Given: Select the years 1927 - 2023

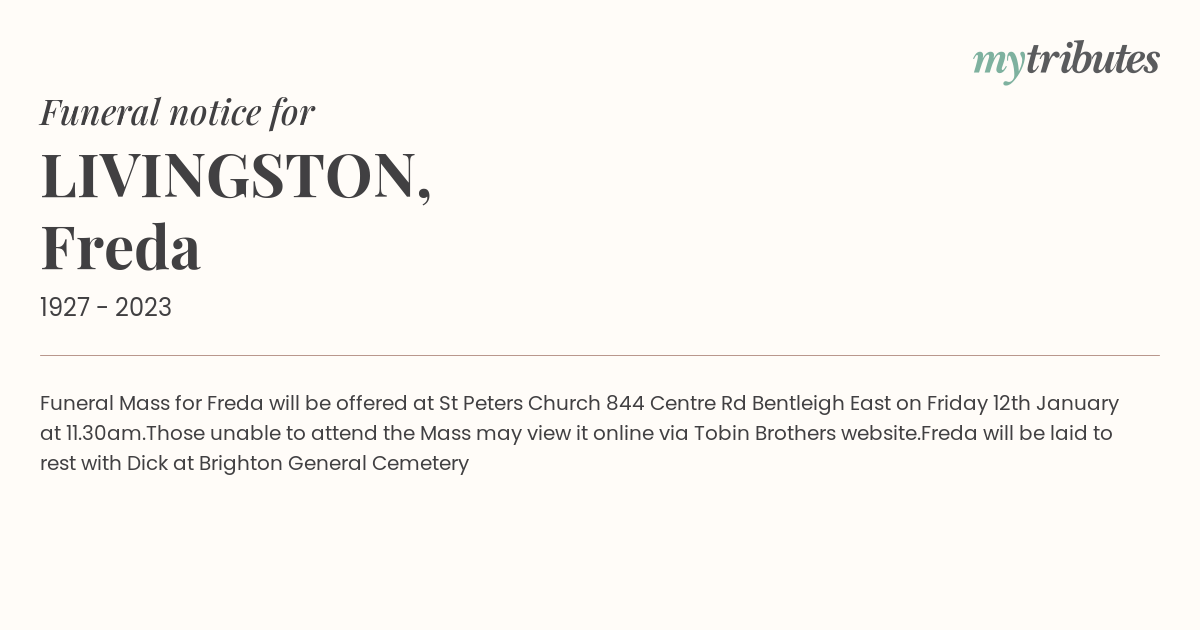Looking at the screenshot, I should click(106, 307).
